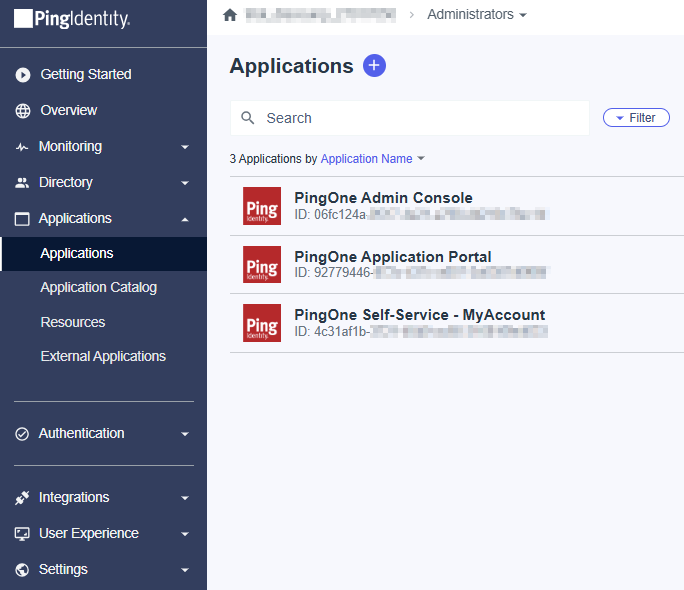Click the plus icon to add application

(x=374, y=66)
